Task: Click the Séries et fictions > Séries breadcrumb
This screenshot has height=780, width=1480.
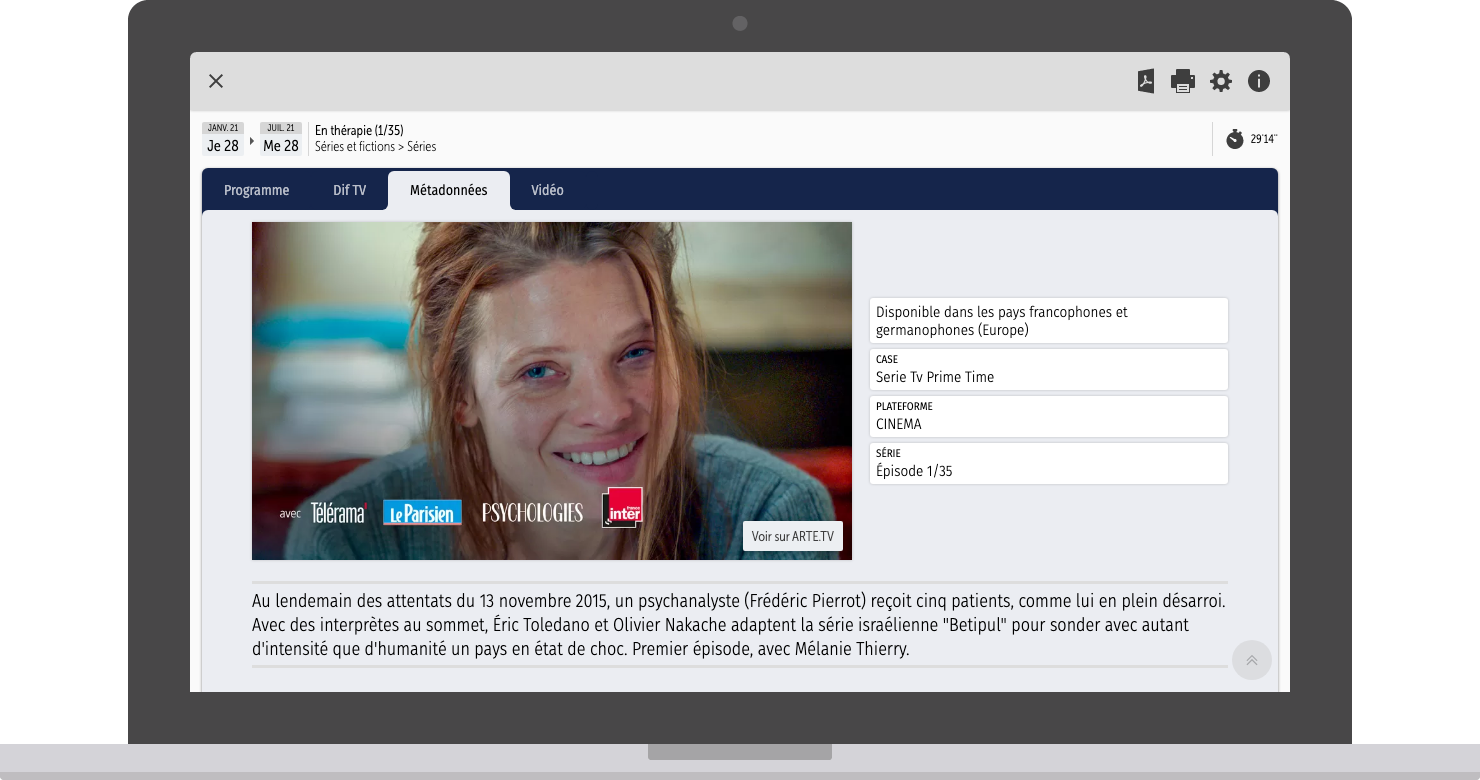Action: [x=375, y=147]
